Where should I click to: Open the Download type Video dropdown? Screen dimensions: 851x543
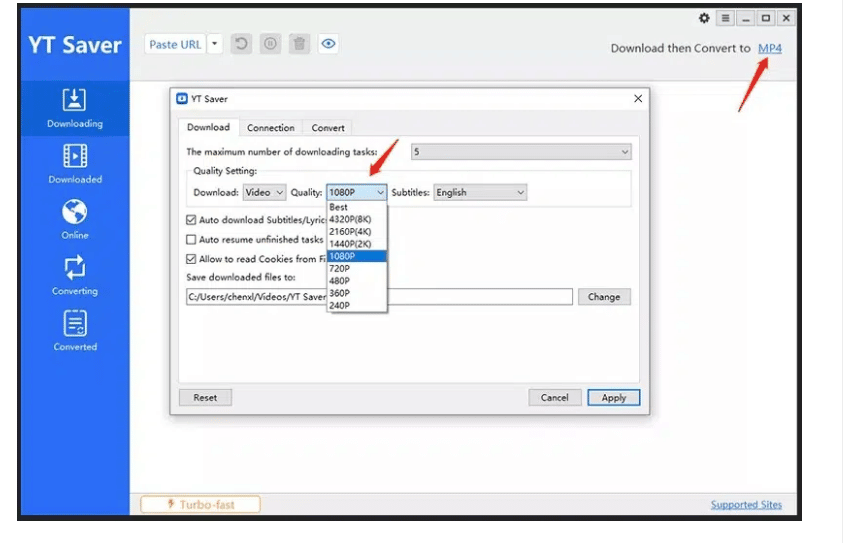[264, 193]
